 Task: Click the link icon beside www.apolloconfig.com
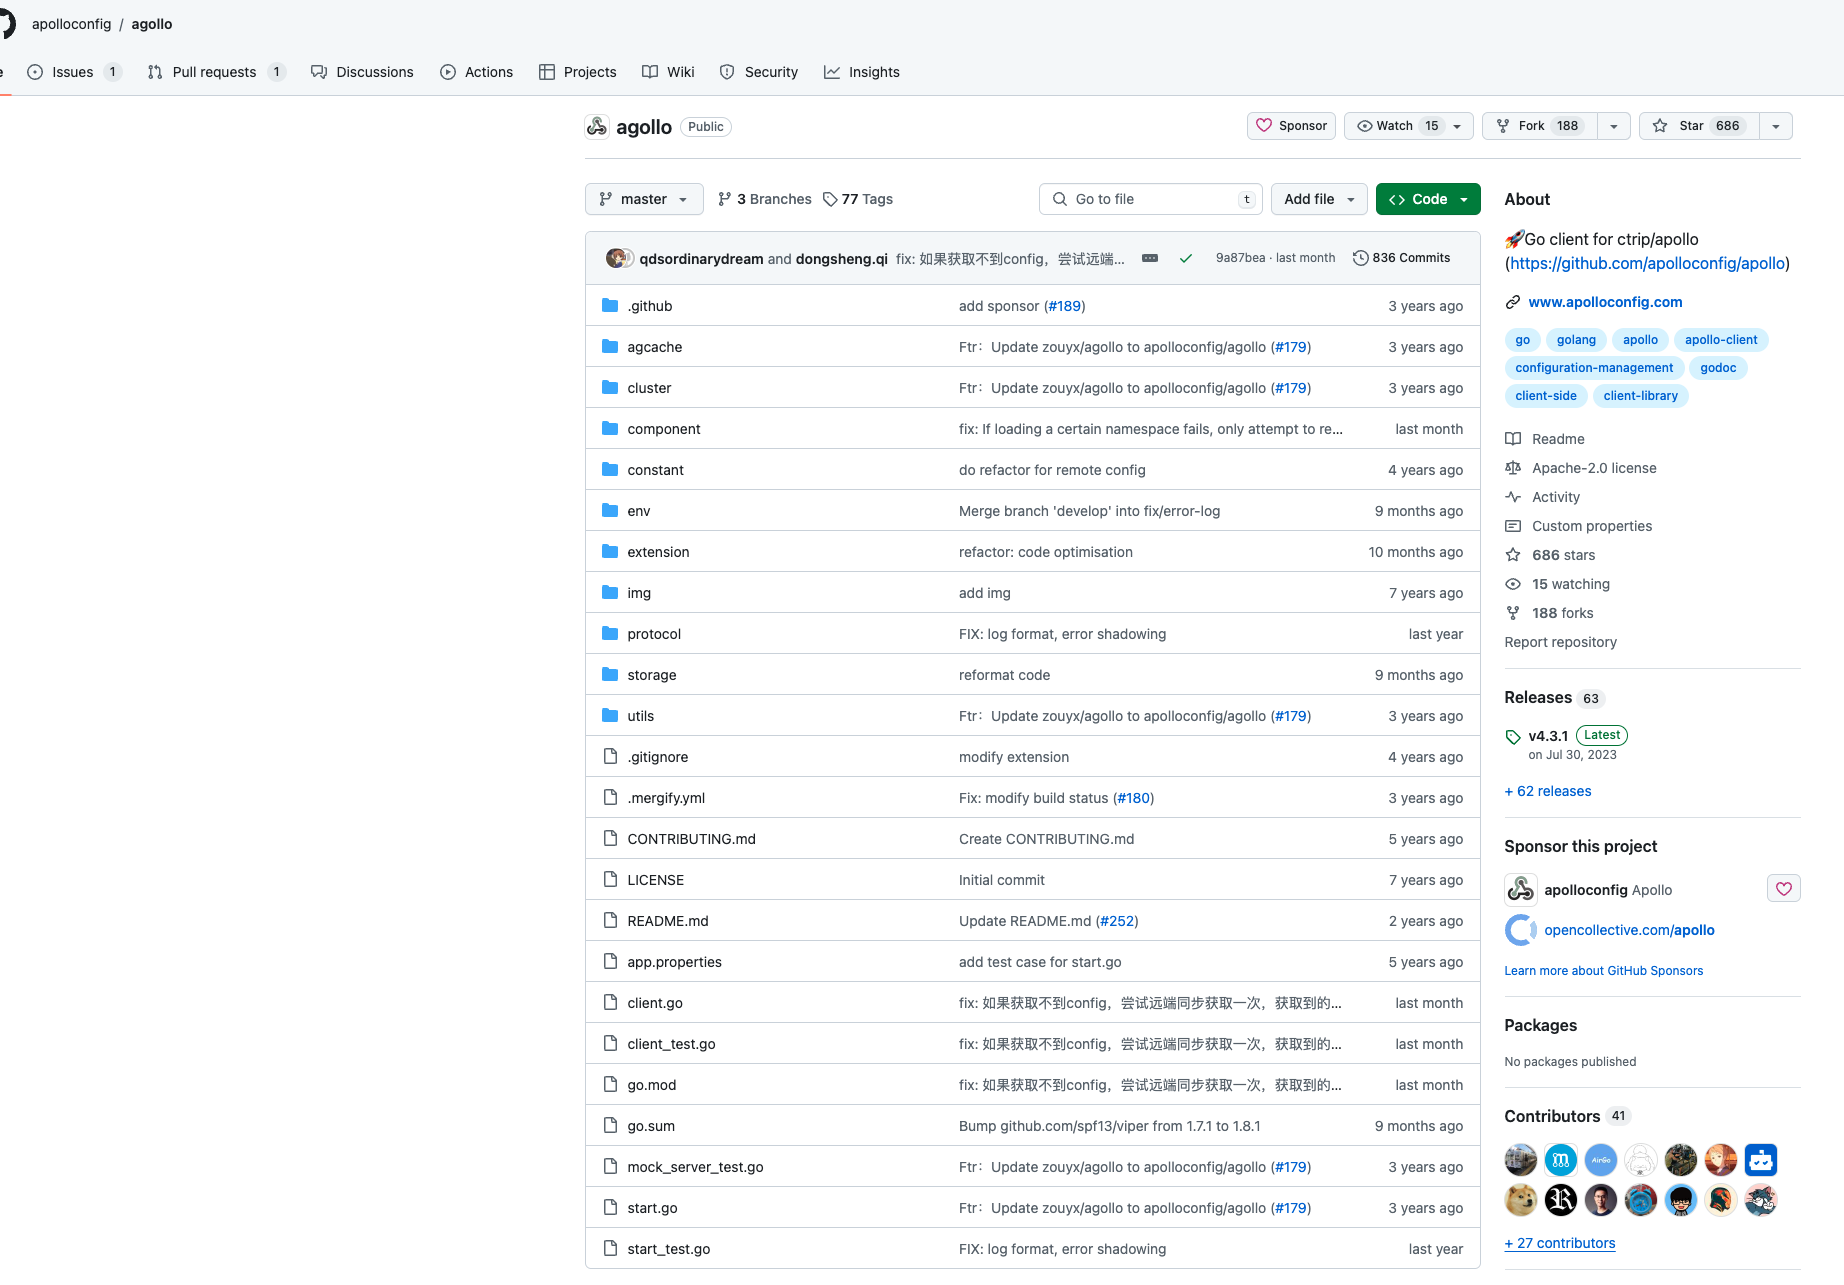click(1513, 302)
